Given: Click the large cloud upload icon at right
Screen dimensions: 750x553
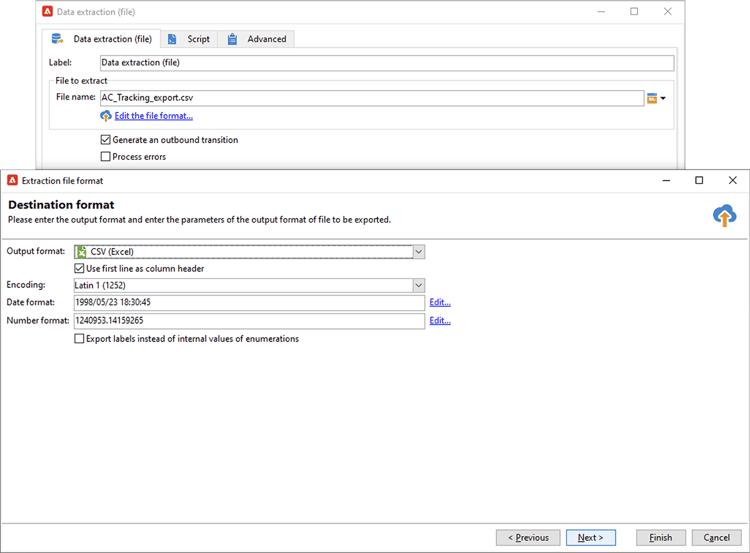Looking at the screenshot, I should coord(725,215).
